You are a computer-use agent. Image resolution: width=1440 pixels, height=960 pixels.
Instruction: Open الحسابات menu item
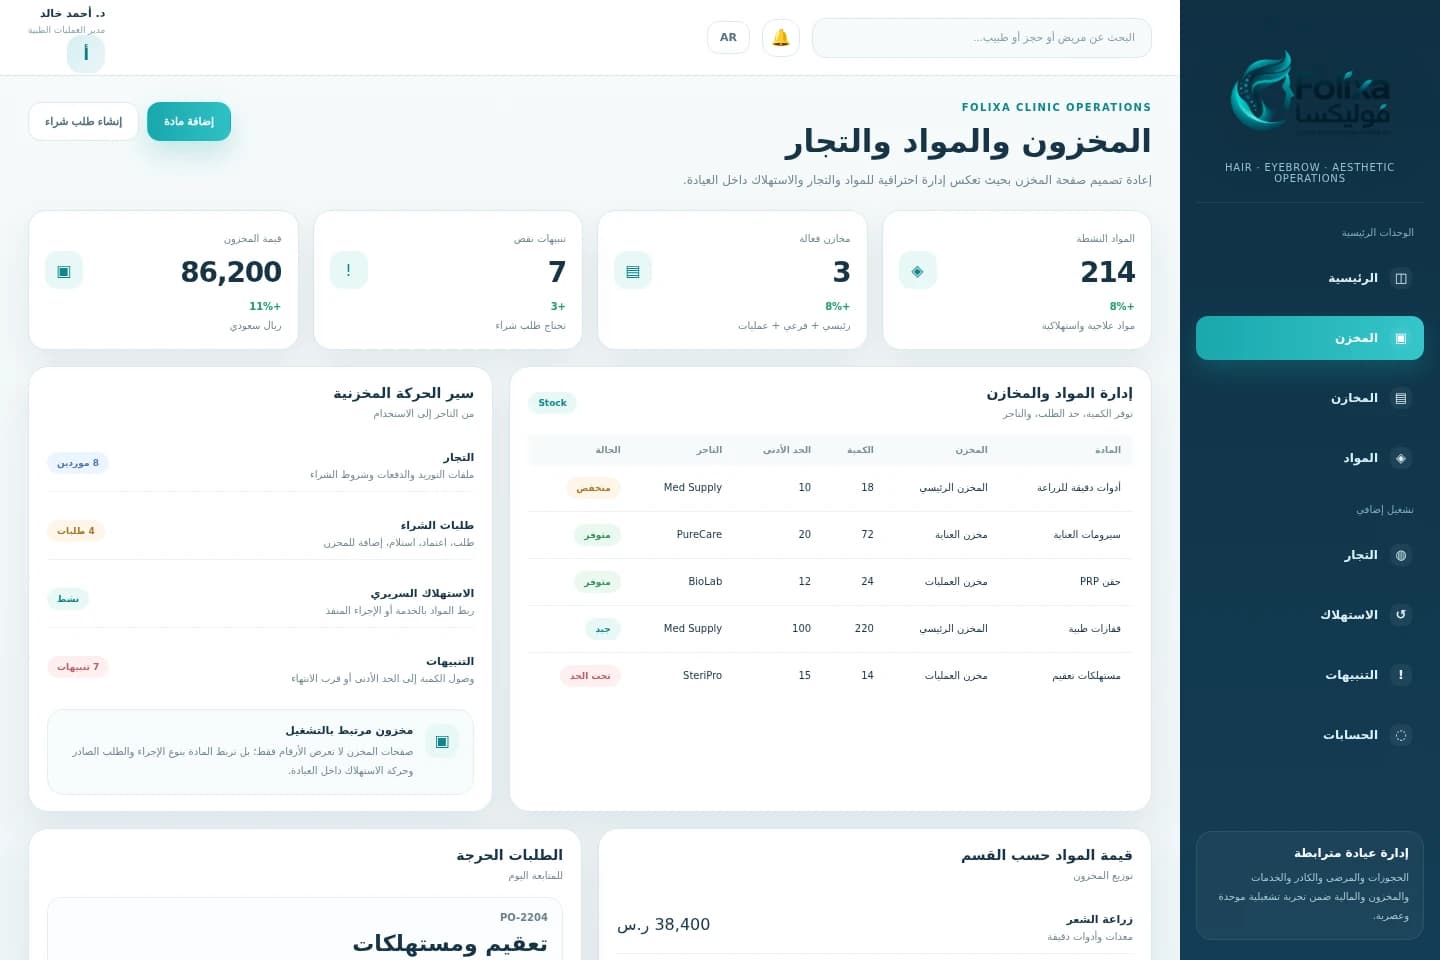pos(1310,735)
